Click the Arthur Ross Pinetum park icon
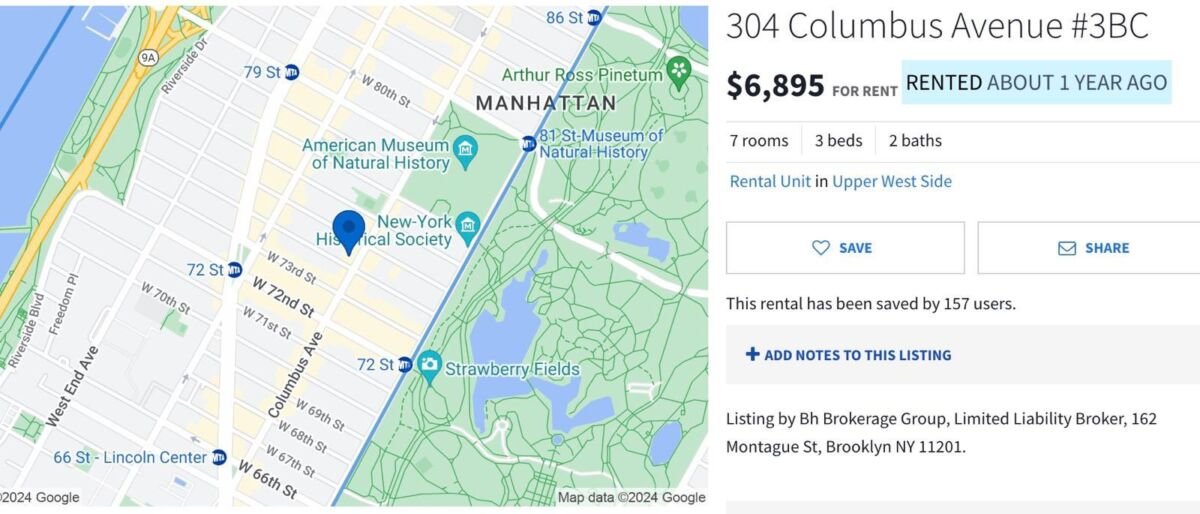Viewport: 1200px width, 514px height. click(x=680, y=73)
